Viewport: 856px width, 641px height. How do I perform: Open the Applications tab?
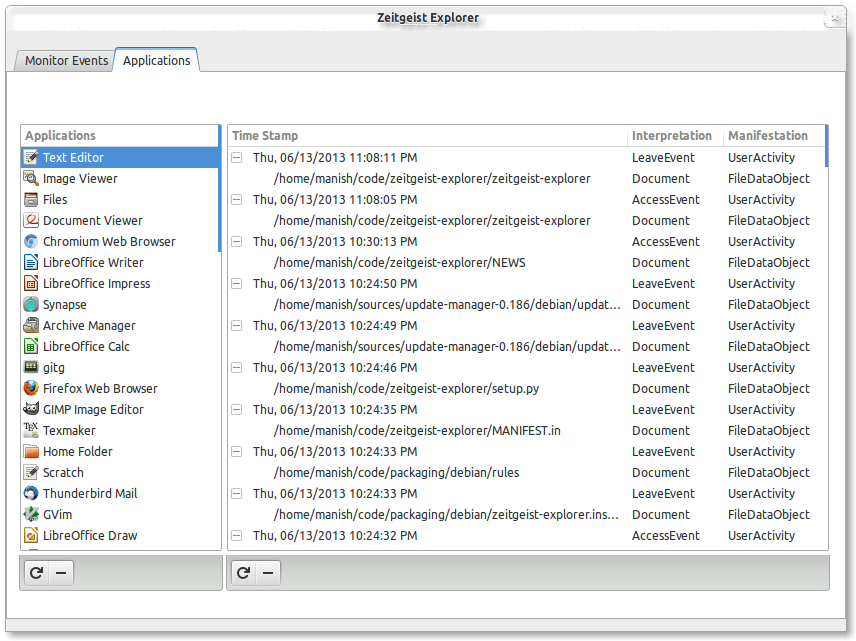(156, 60)
